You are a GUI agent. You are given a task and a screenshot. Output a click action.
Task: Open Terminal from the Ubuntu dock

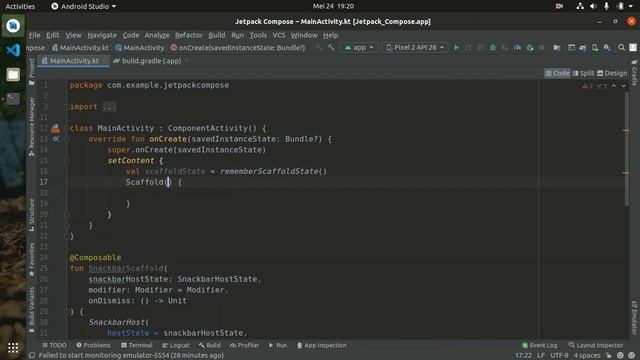pyautogui.click(x=13, y=99)
